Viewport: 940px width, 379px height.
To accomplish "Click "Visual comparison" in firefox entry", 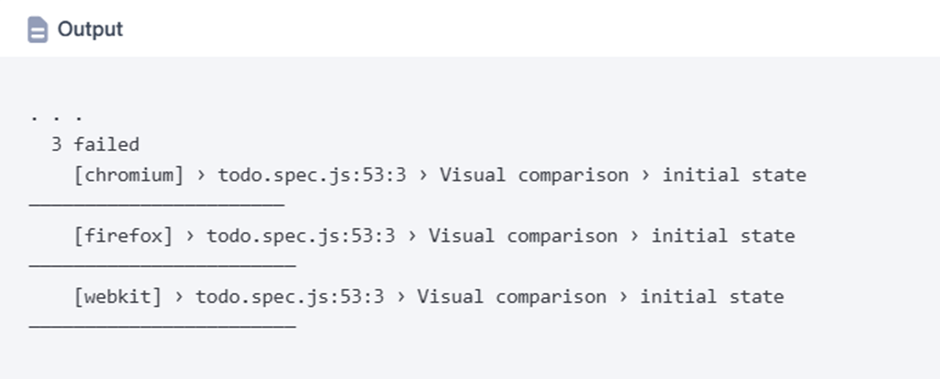I will point(523,236).
